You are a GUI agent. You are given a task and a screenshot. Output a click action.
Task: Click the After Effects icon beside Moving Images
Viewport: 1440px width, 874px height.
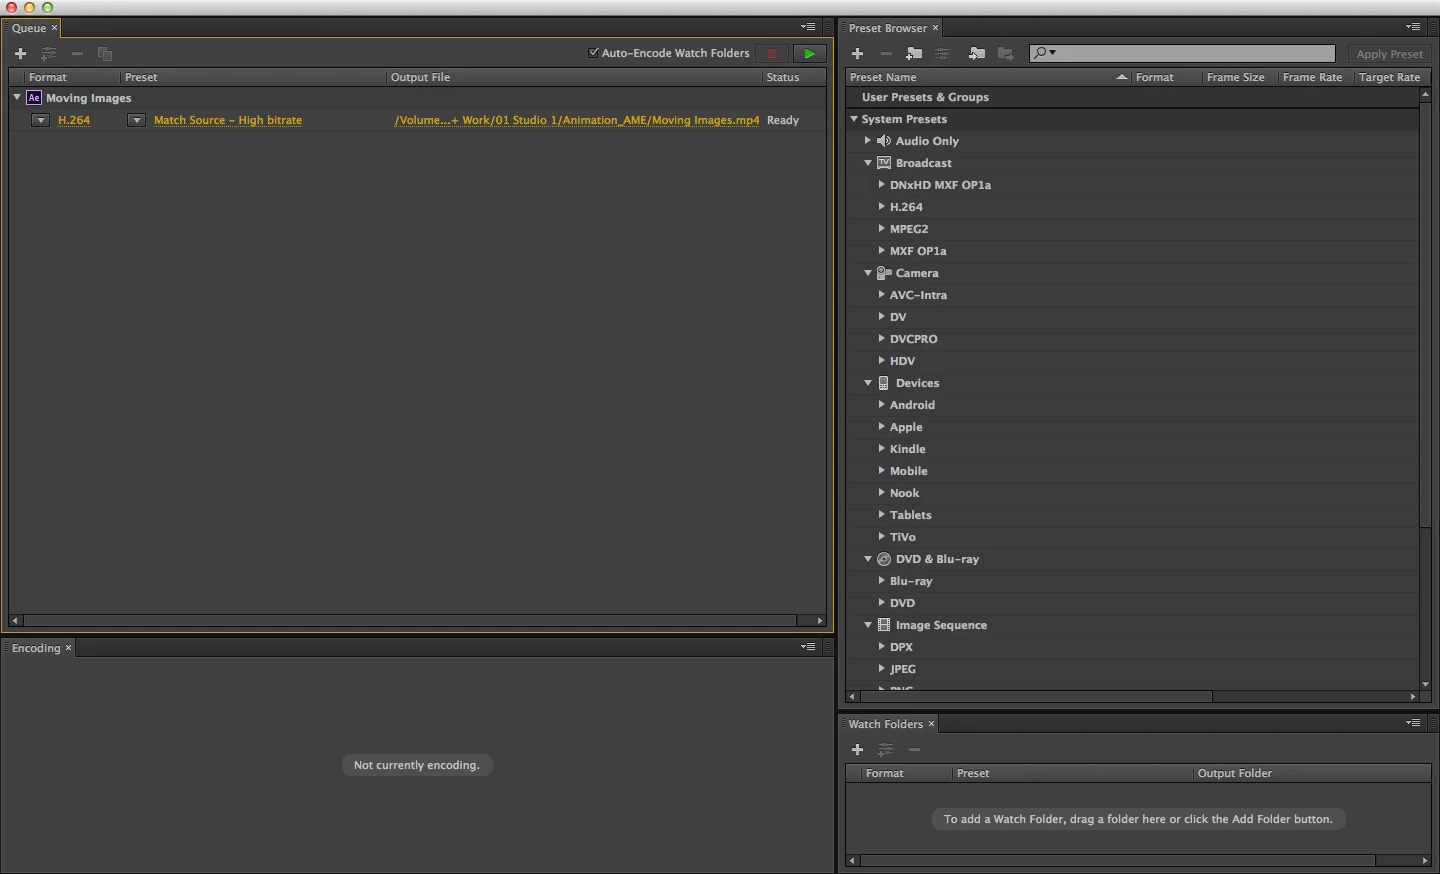34,98
